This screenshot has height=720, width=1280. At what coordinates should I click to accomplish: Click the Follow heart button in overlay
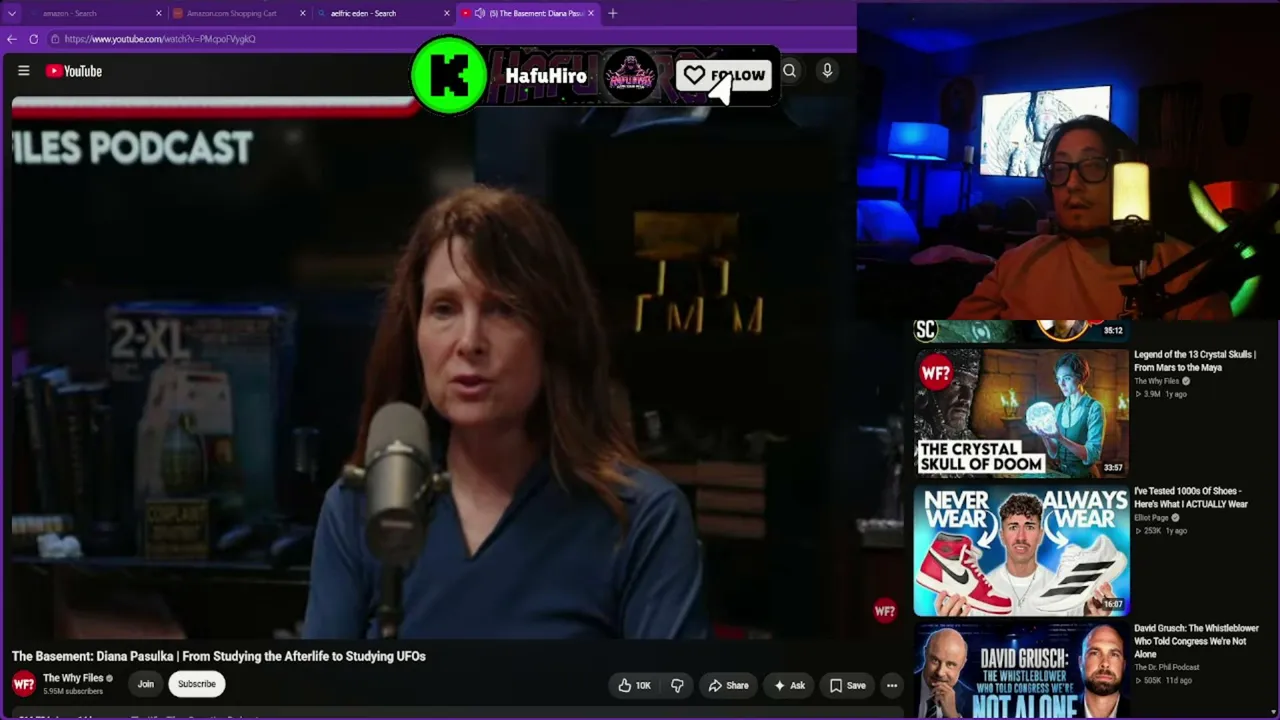[x=724, y=75]
